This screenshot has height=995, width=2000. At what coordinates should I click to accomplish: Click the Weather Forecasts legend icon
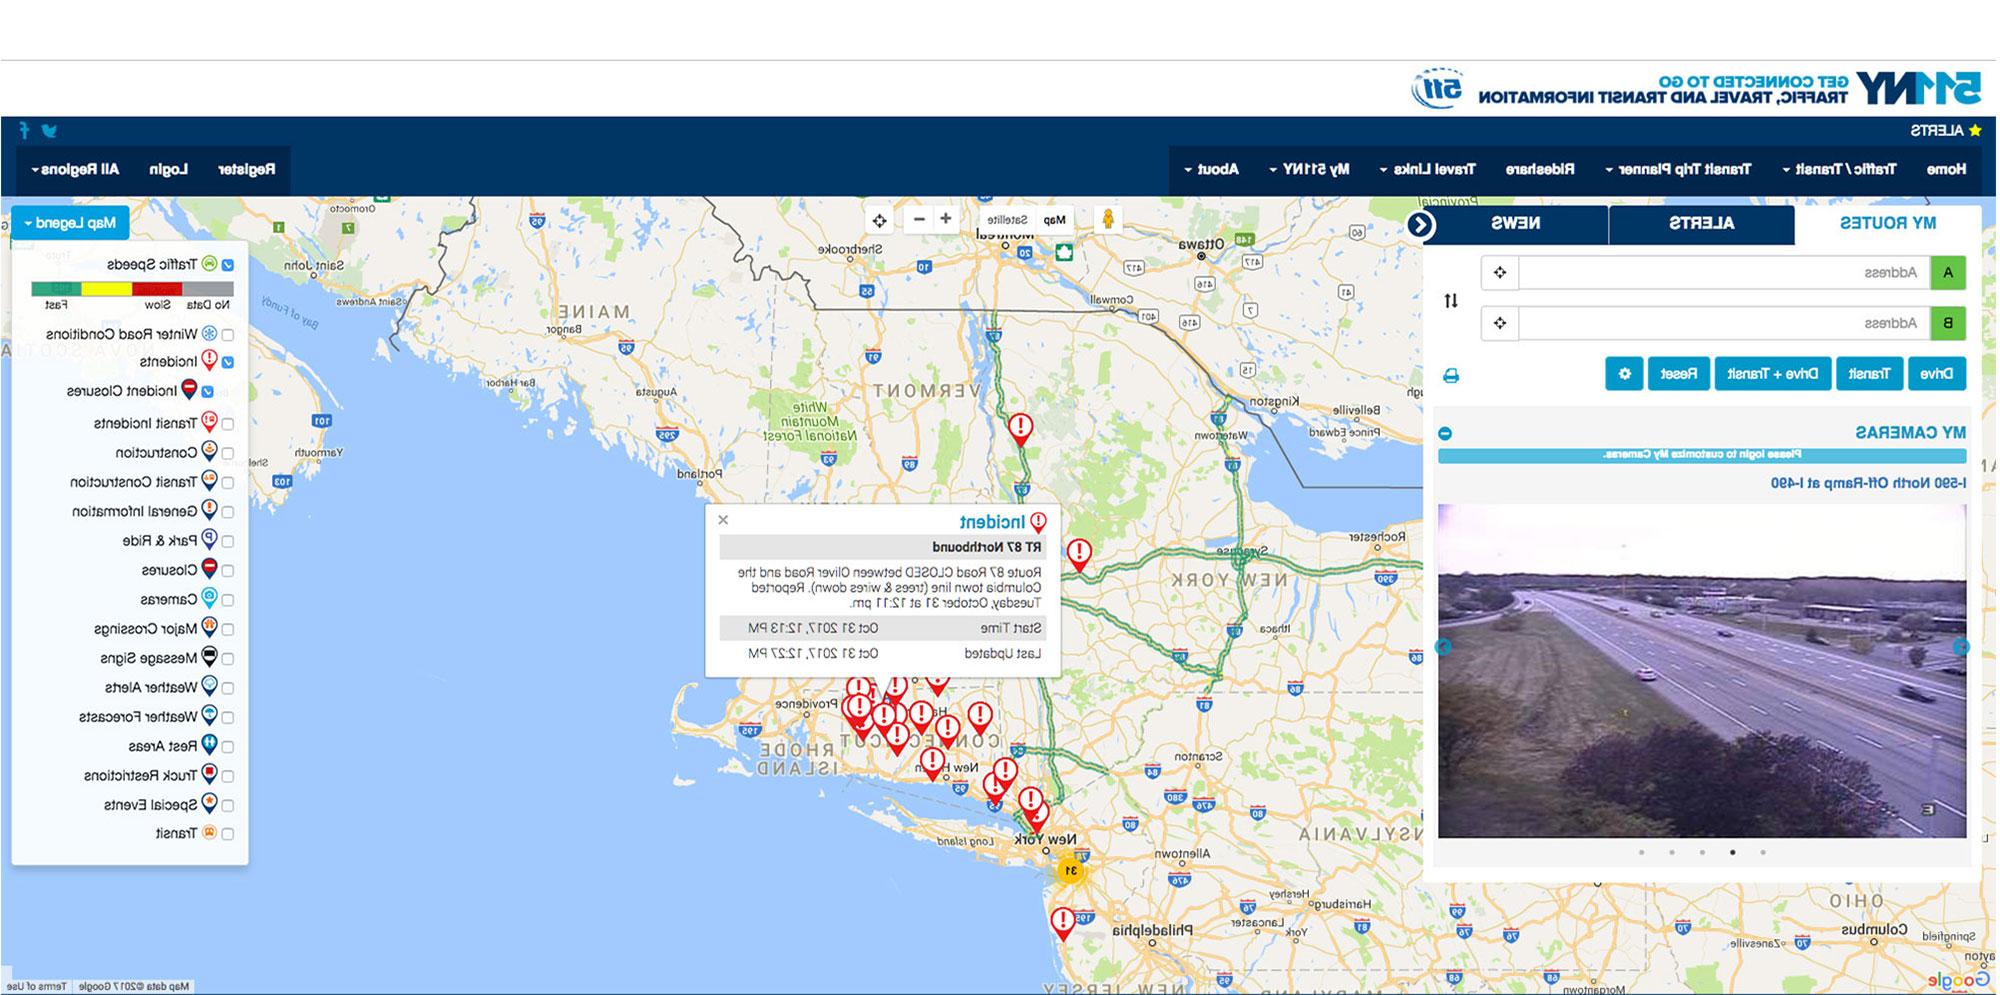click(x=209, y=716)
